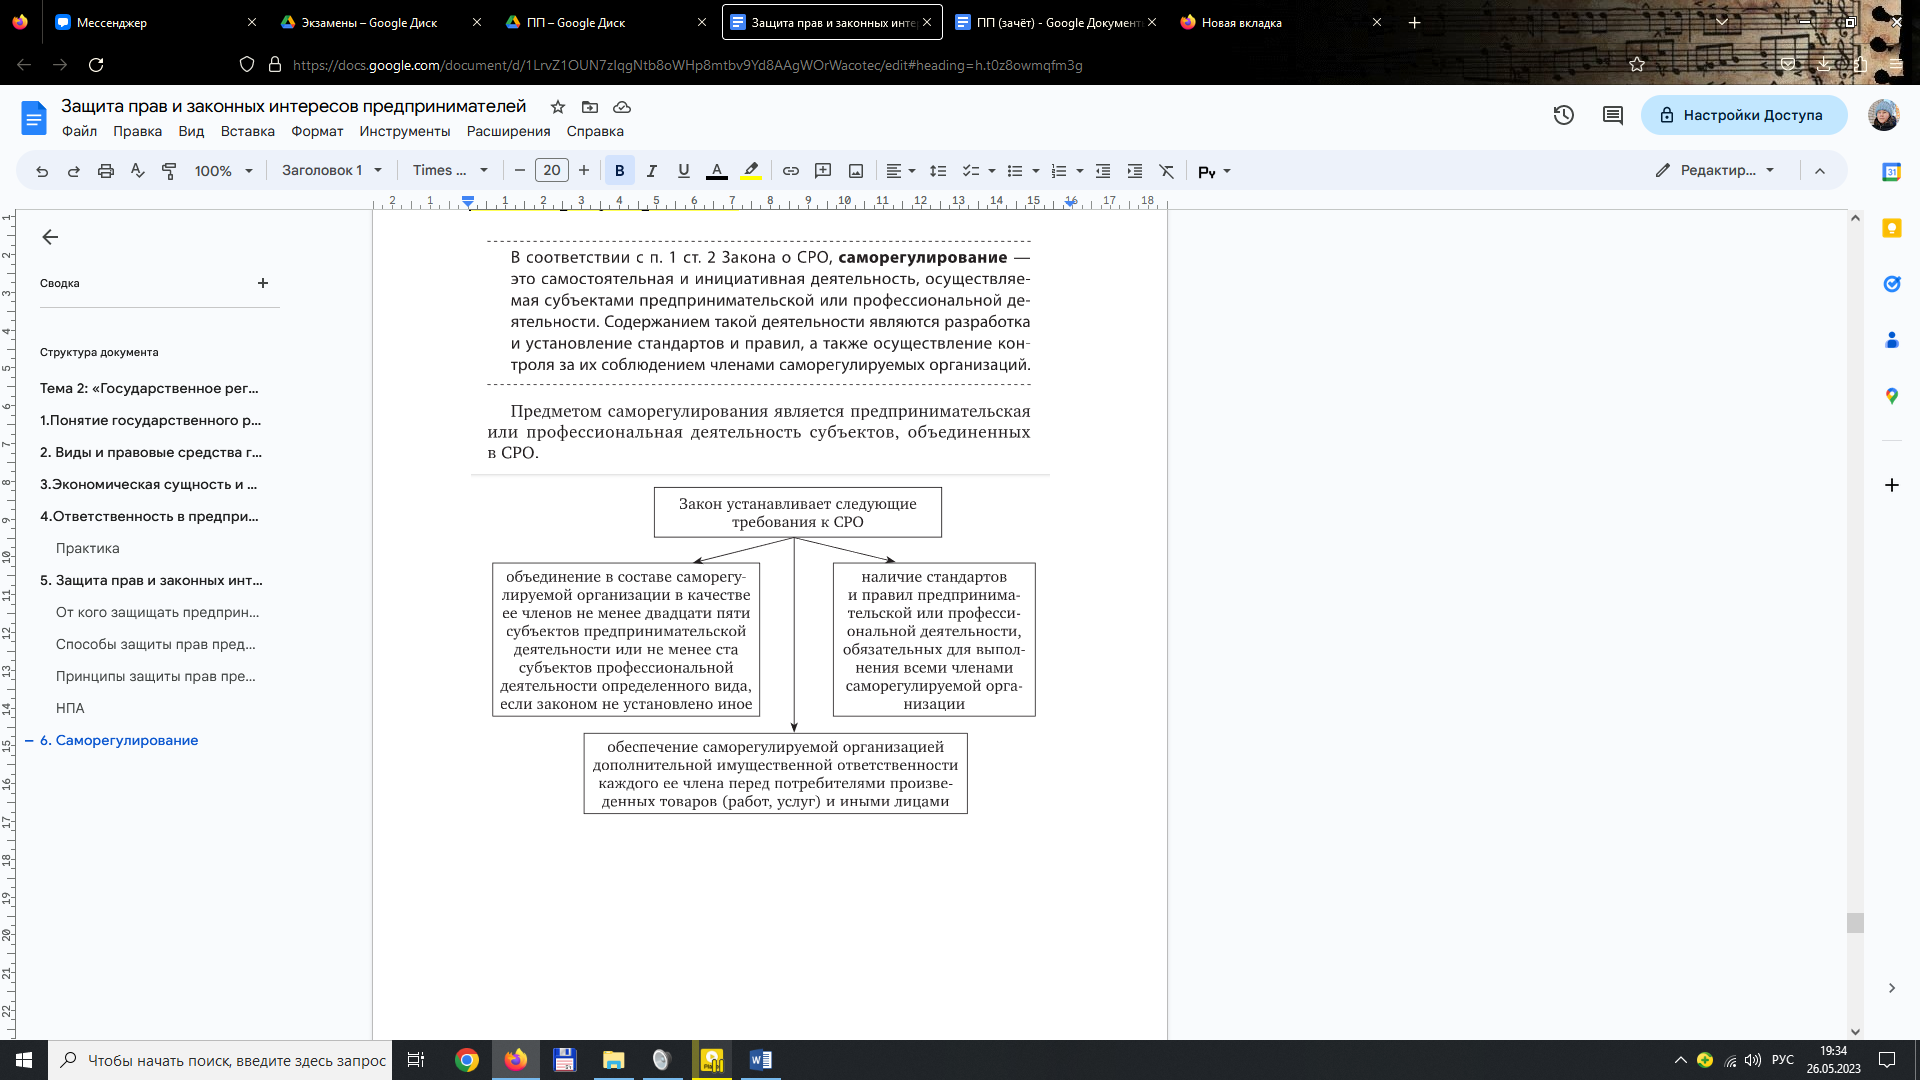
Task: Open checklist options arrow
Action: coord(992,171)
